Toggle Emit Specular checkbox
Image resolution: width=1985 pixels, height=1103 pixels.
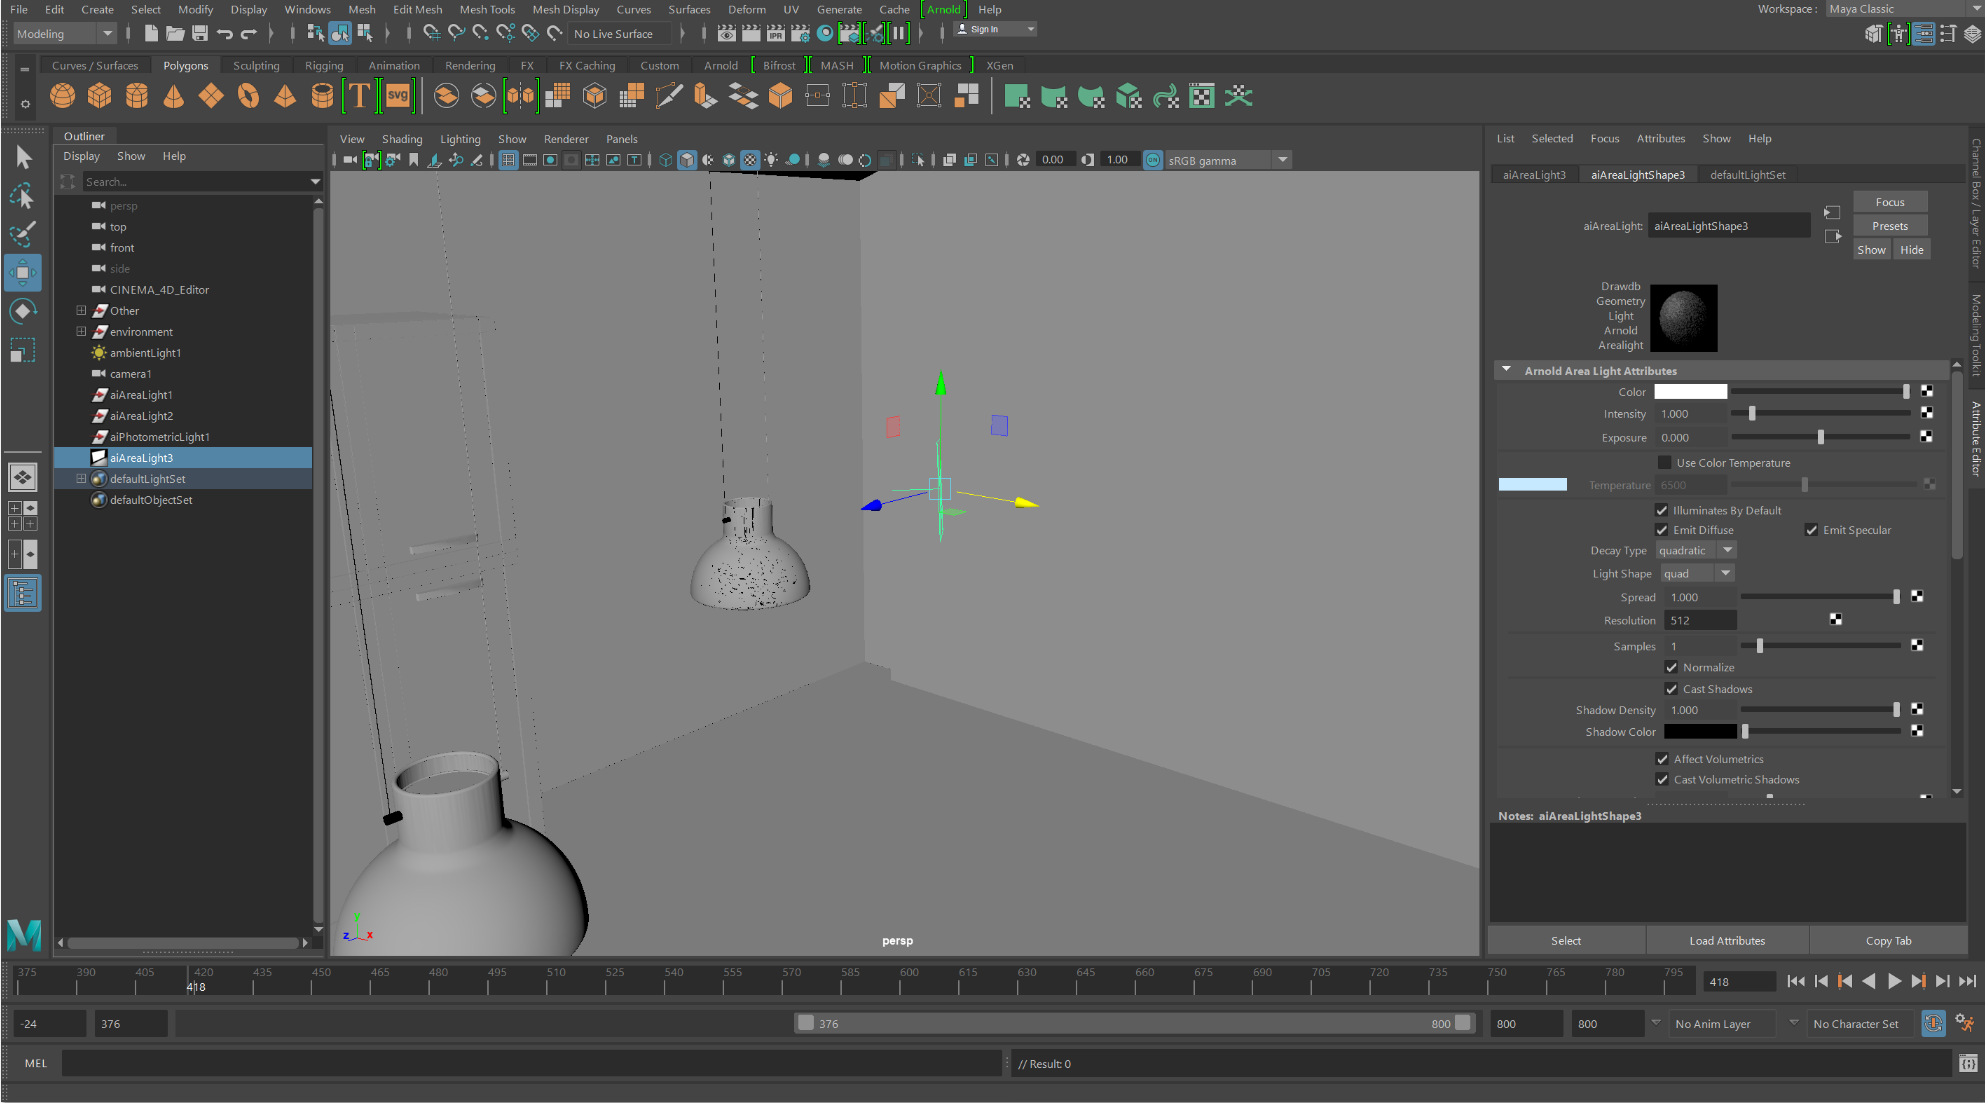pyautogui.click(x=1811, y=530)
